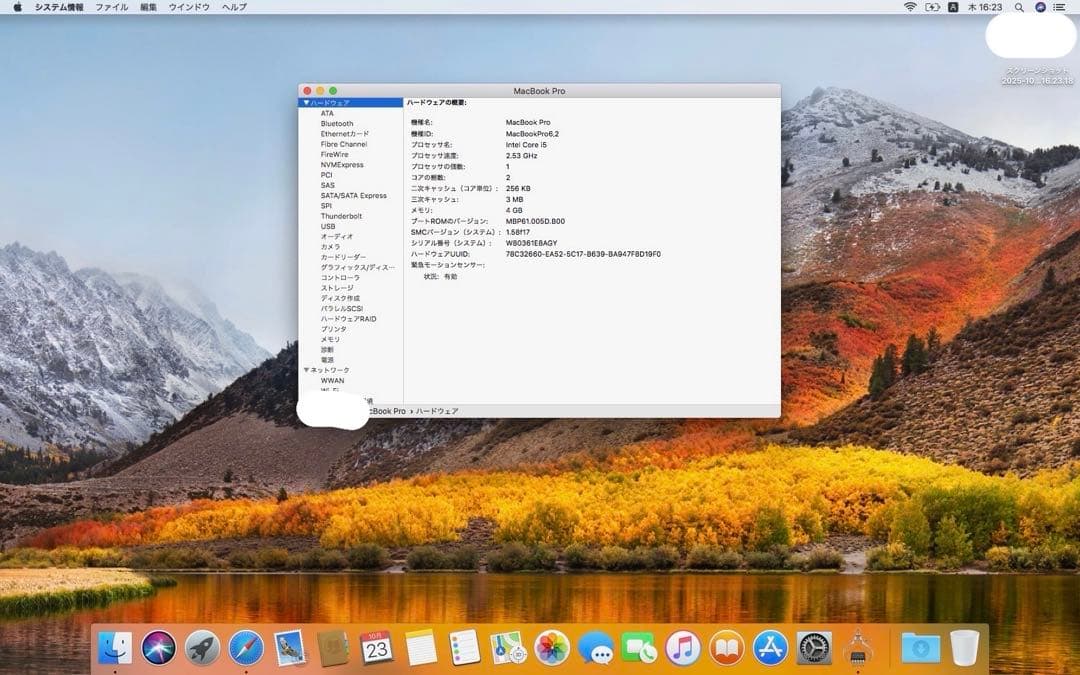The width and height of the screenshot is (1080, 675).
Task: Select ATA in the sidebar
Action: [327, 114]
